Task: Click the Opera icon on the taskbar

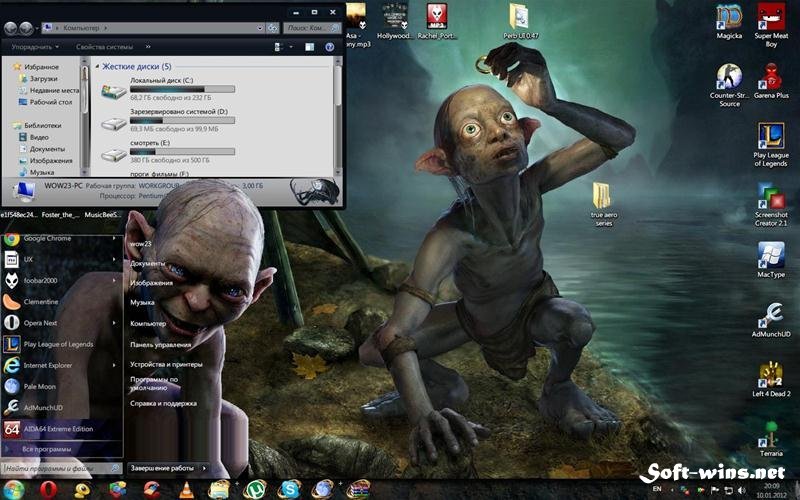Action: (x=48, y=490)
